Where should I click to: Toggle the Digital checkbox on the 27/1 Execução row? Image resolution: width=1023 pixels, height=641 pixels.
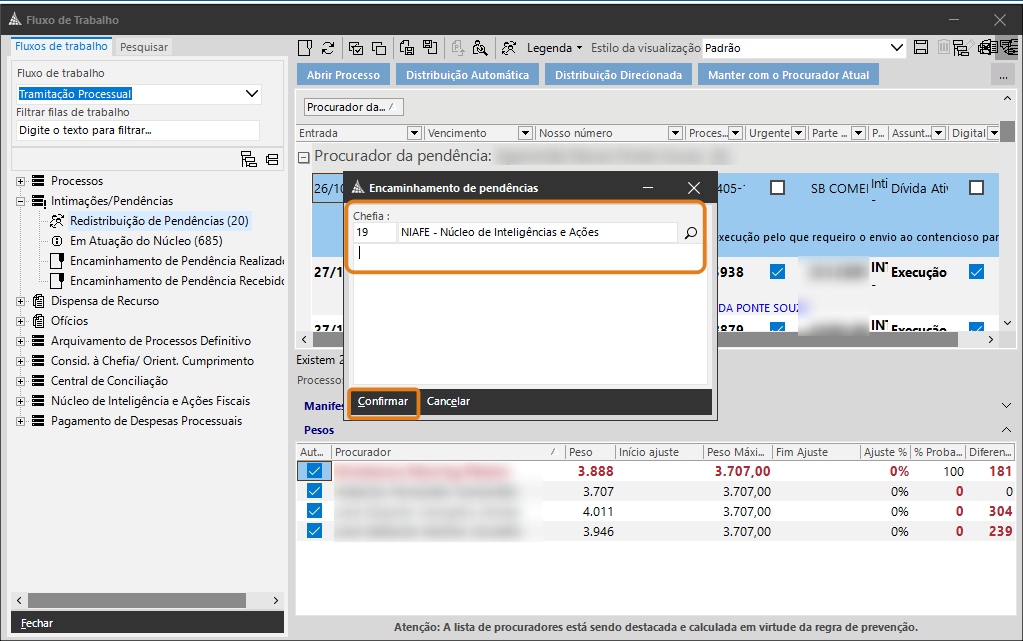(x=977, y=272)
